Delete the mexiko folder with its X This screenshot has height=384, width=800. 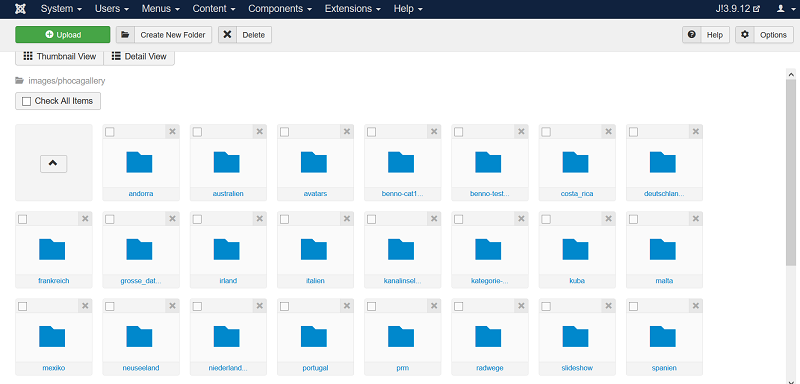coord(85,306)
